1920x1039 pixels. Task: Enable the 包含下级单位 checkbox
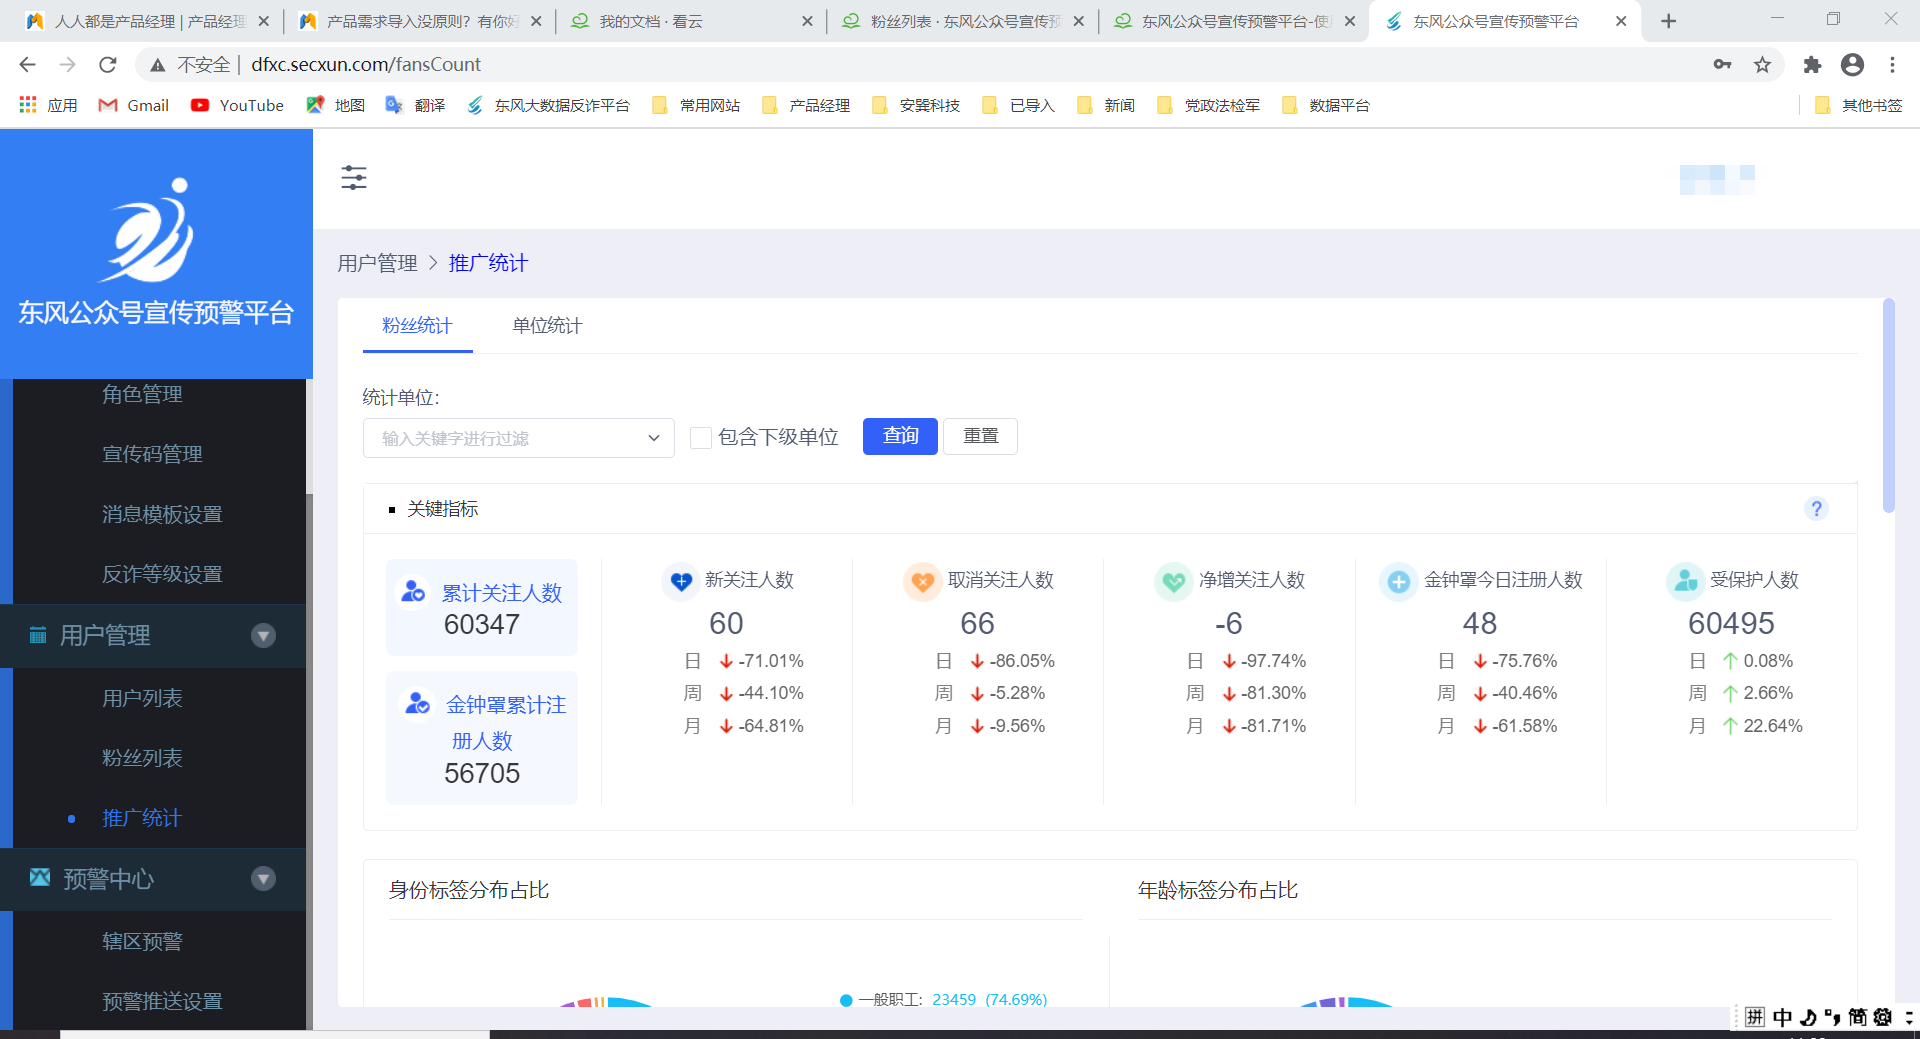click(x=701, y=438)
